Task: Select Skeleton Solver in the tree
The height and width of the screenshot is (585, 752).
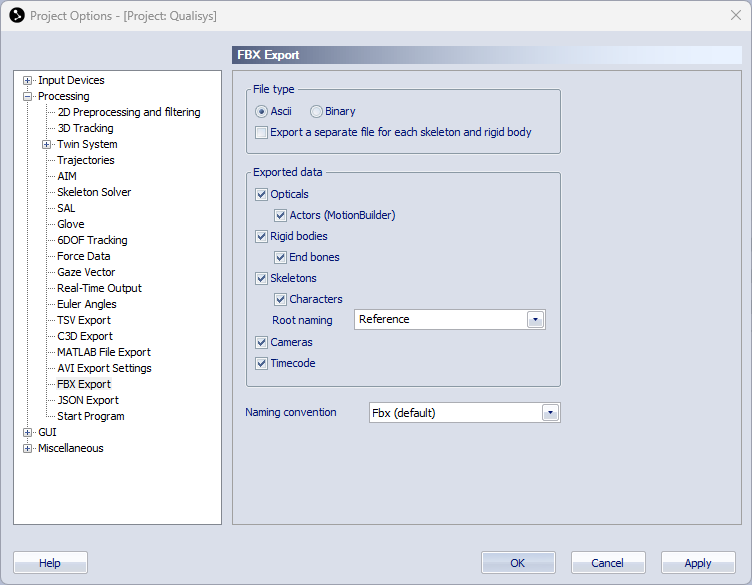Action: (x=94, y=192)
